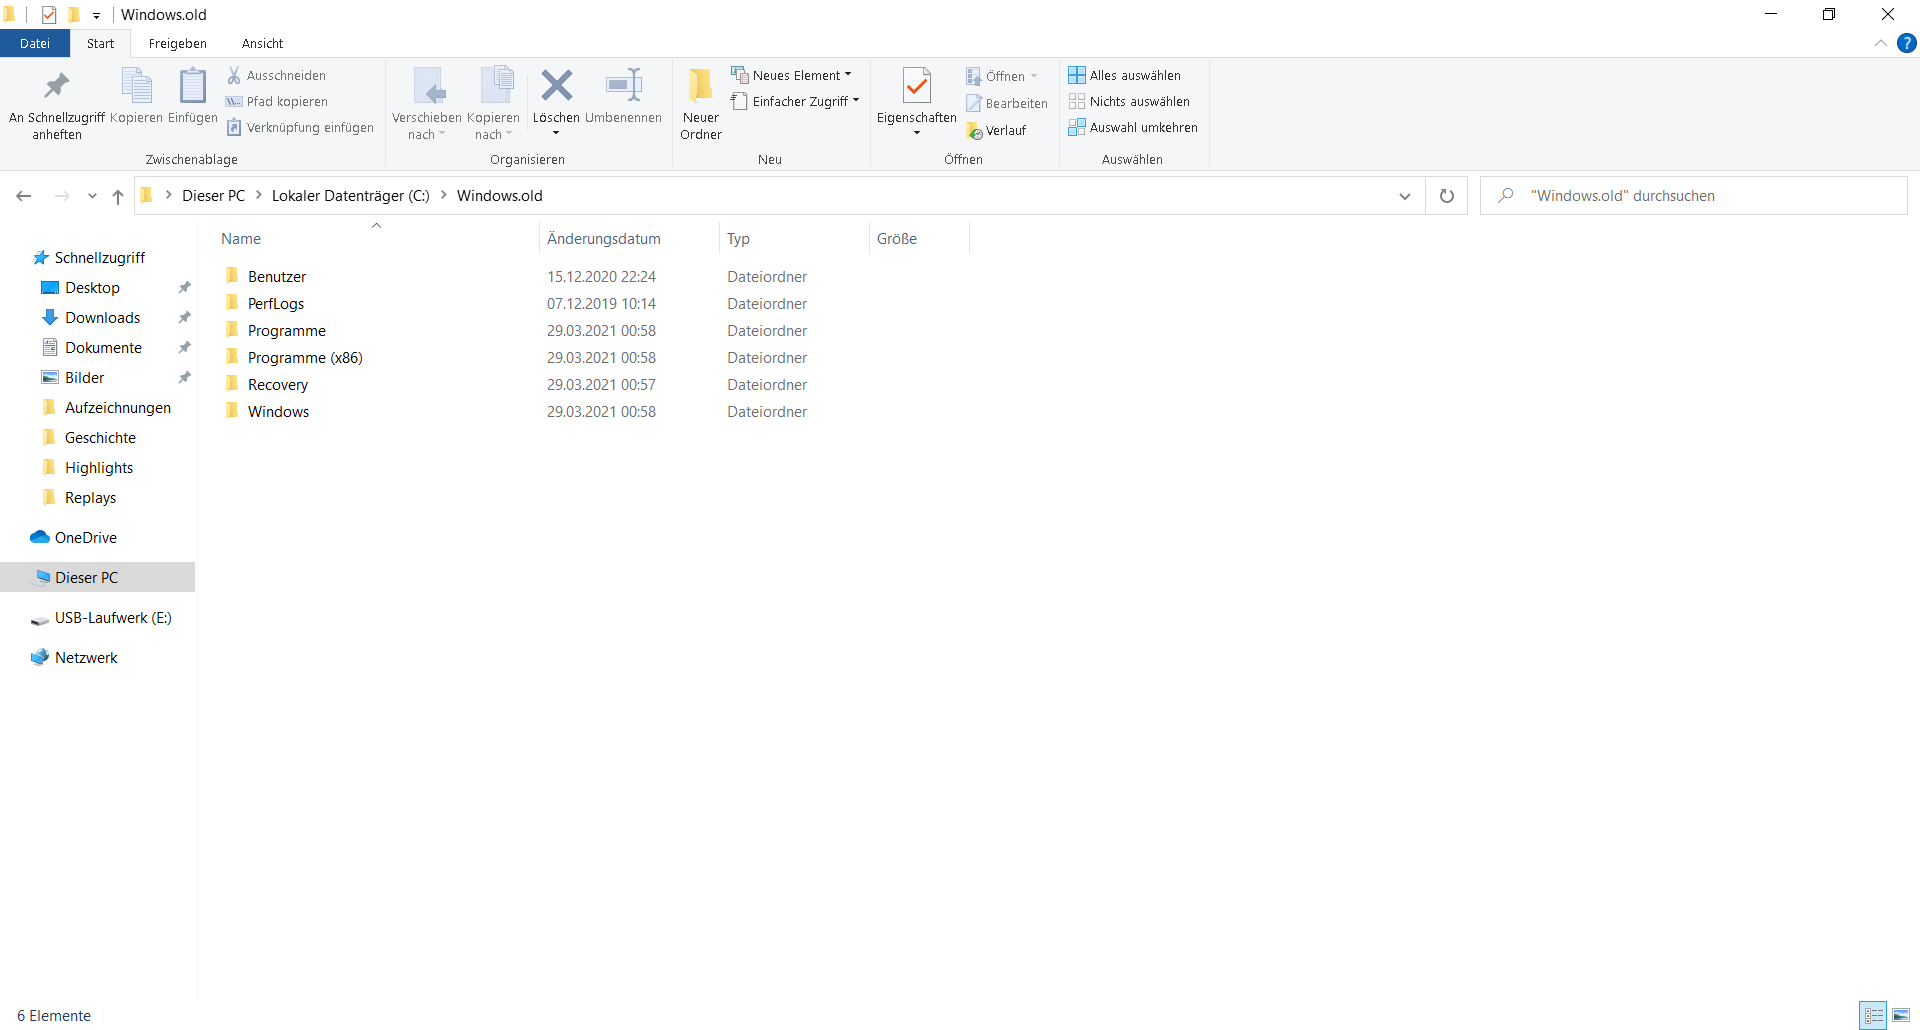Sort by Größe column header
Image resolution: width=1920 pixels, height=1030 pixels.
[x=919, y=239]
